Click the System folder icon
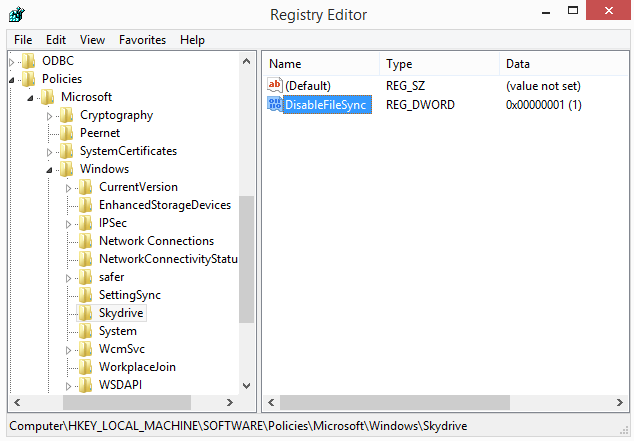The width and height of the screenshot is (634, 441). point(85,331)
